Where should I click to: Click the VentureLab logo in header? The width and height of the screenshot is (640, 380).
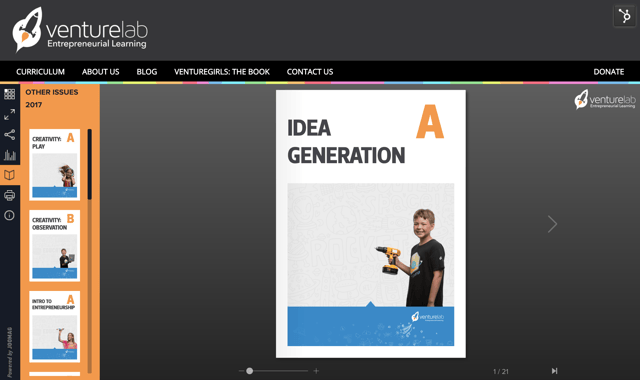(80, 30)
